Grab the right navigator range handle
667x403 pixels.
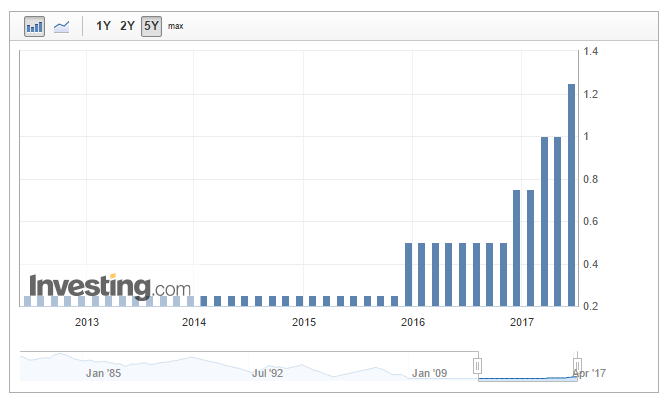click(577, 365)
